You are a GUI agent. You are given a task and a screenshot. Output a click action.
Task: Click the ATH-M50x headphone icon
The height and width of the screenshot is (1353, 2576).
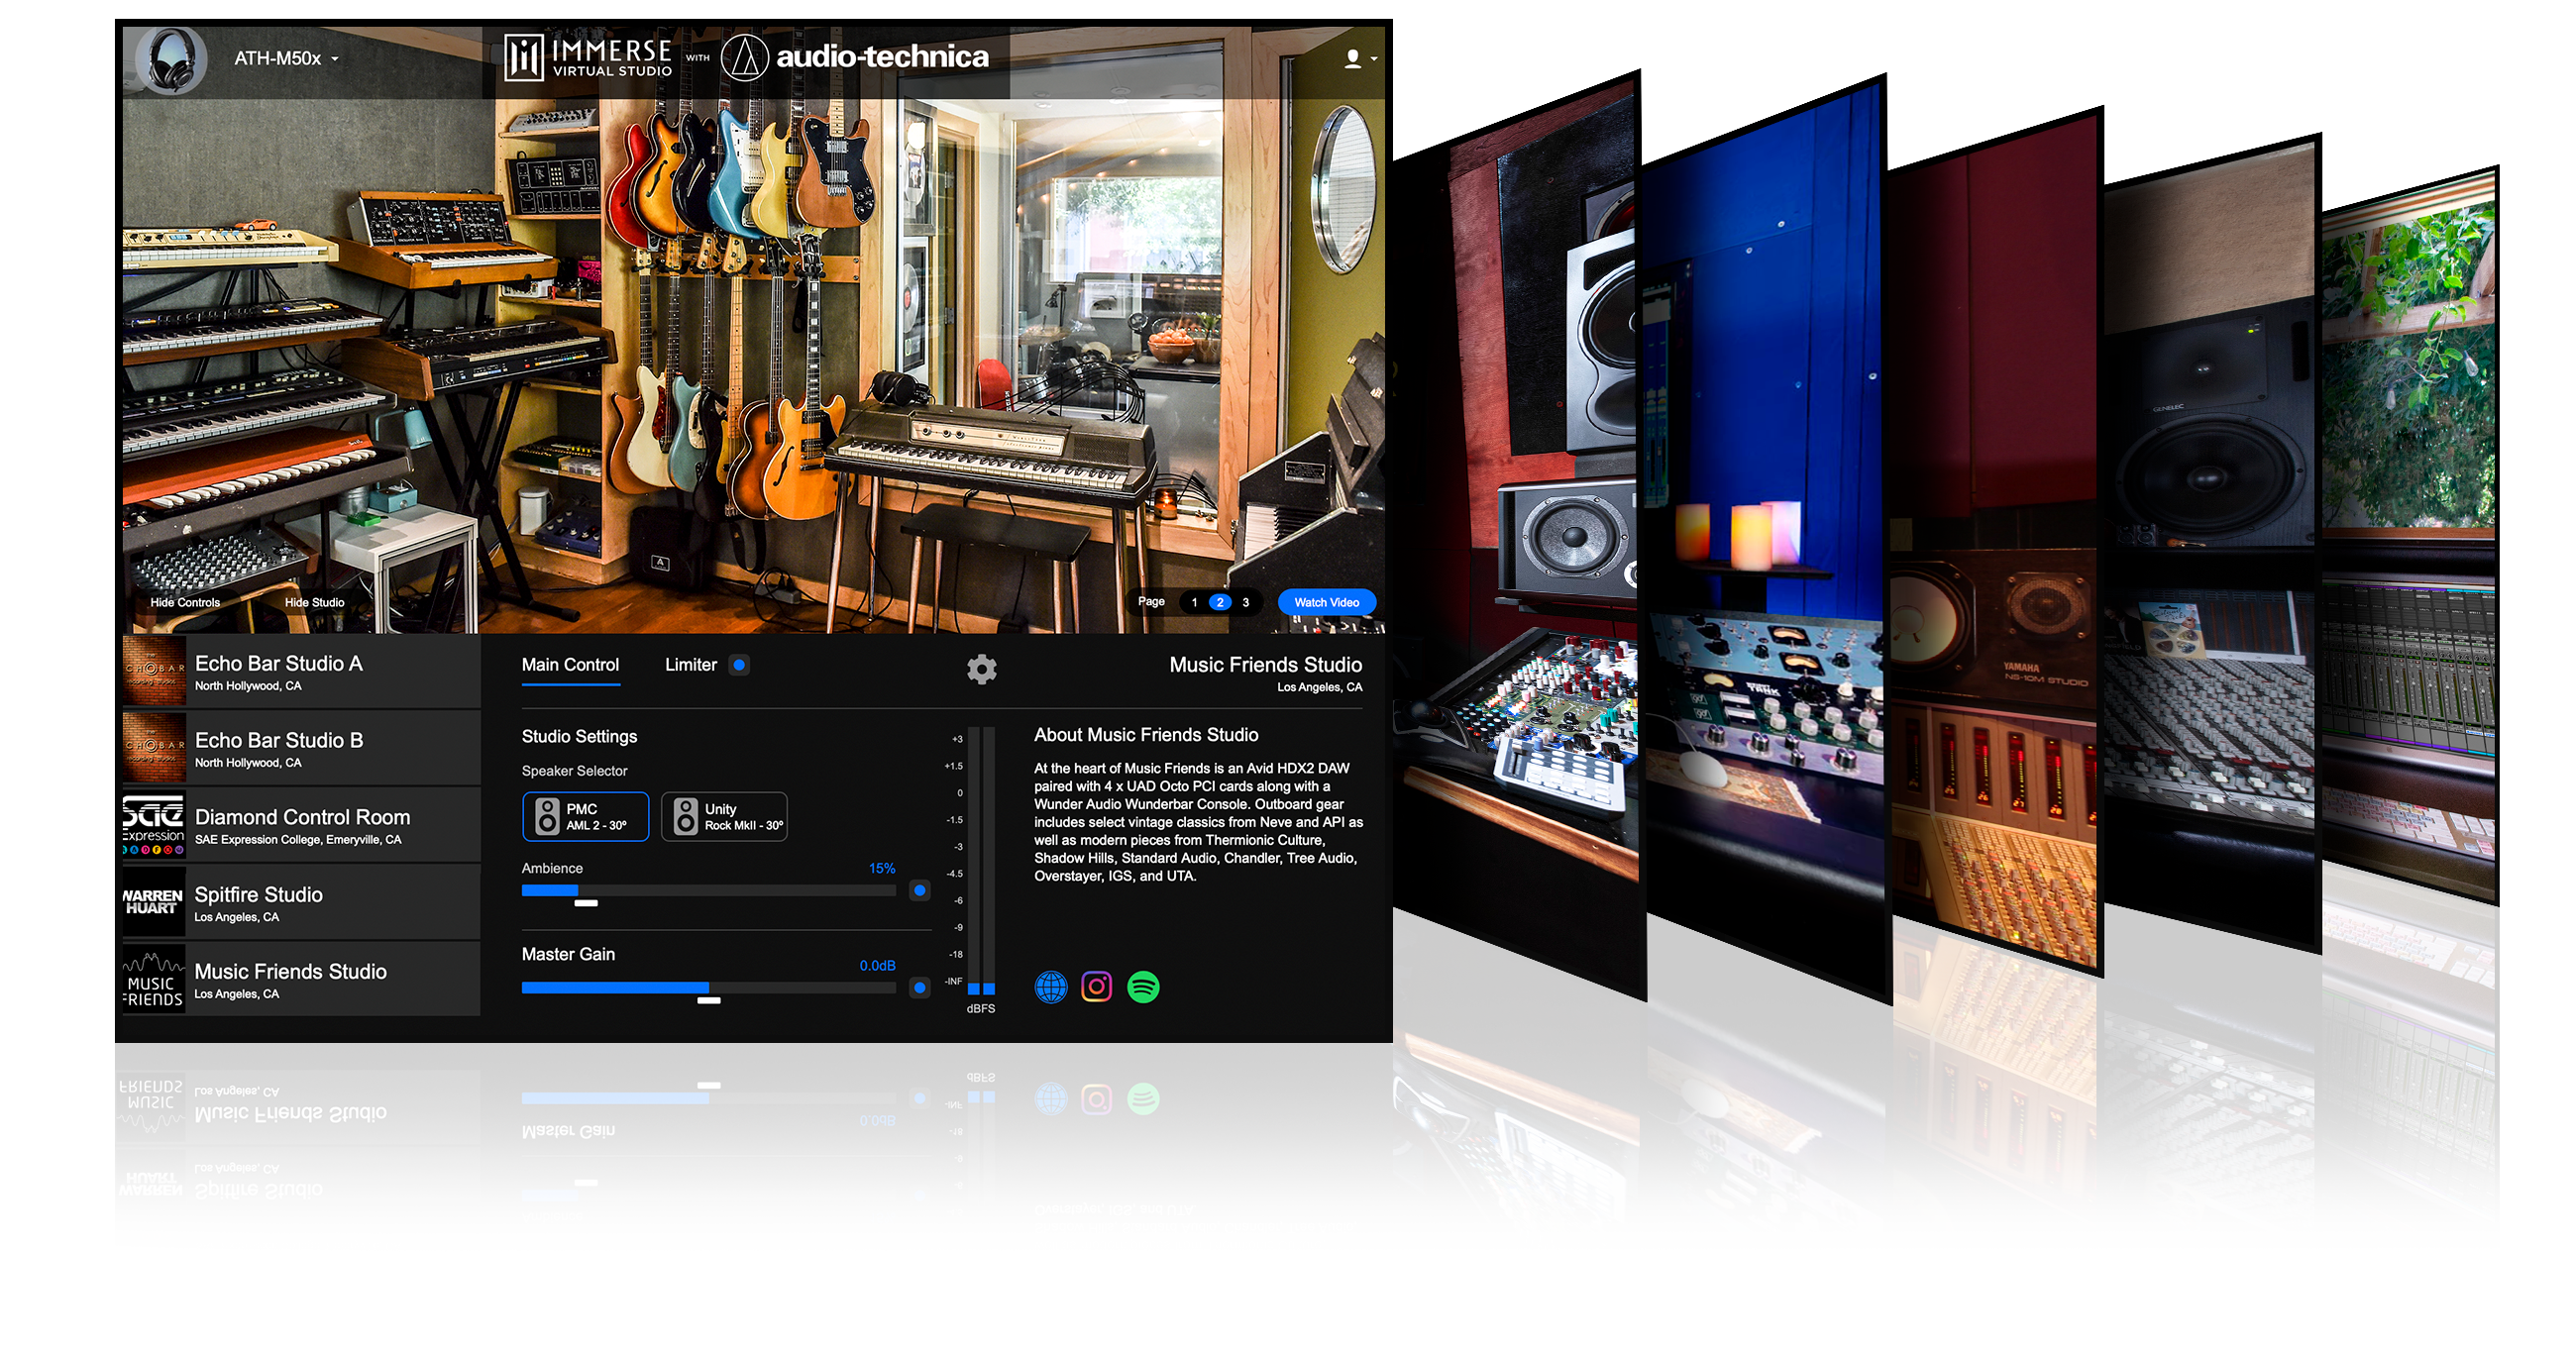172,60
